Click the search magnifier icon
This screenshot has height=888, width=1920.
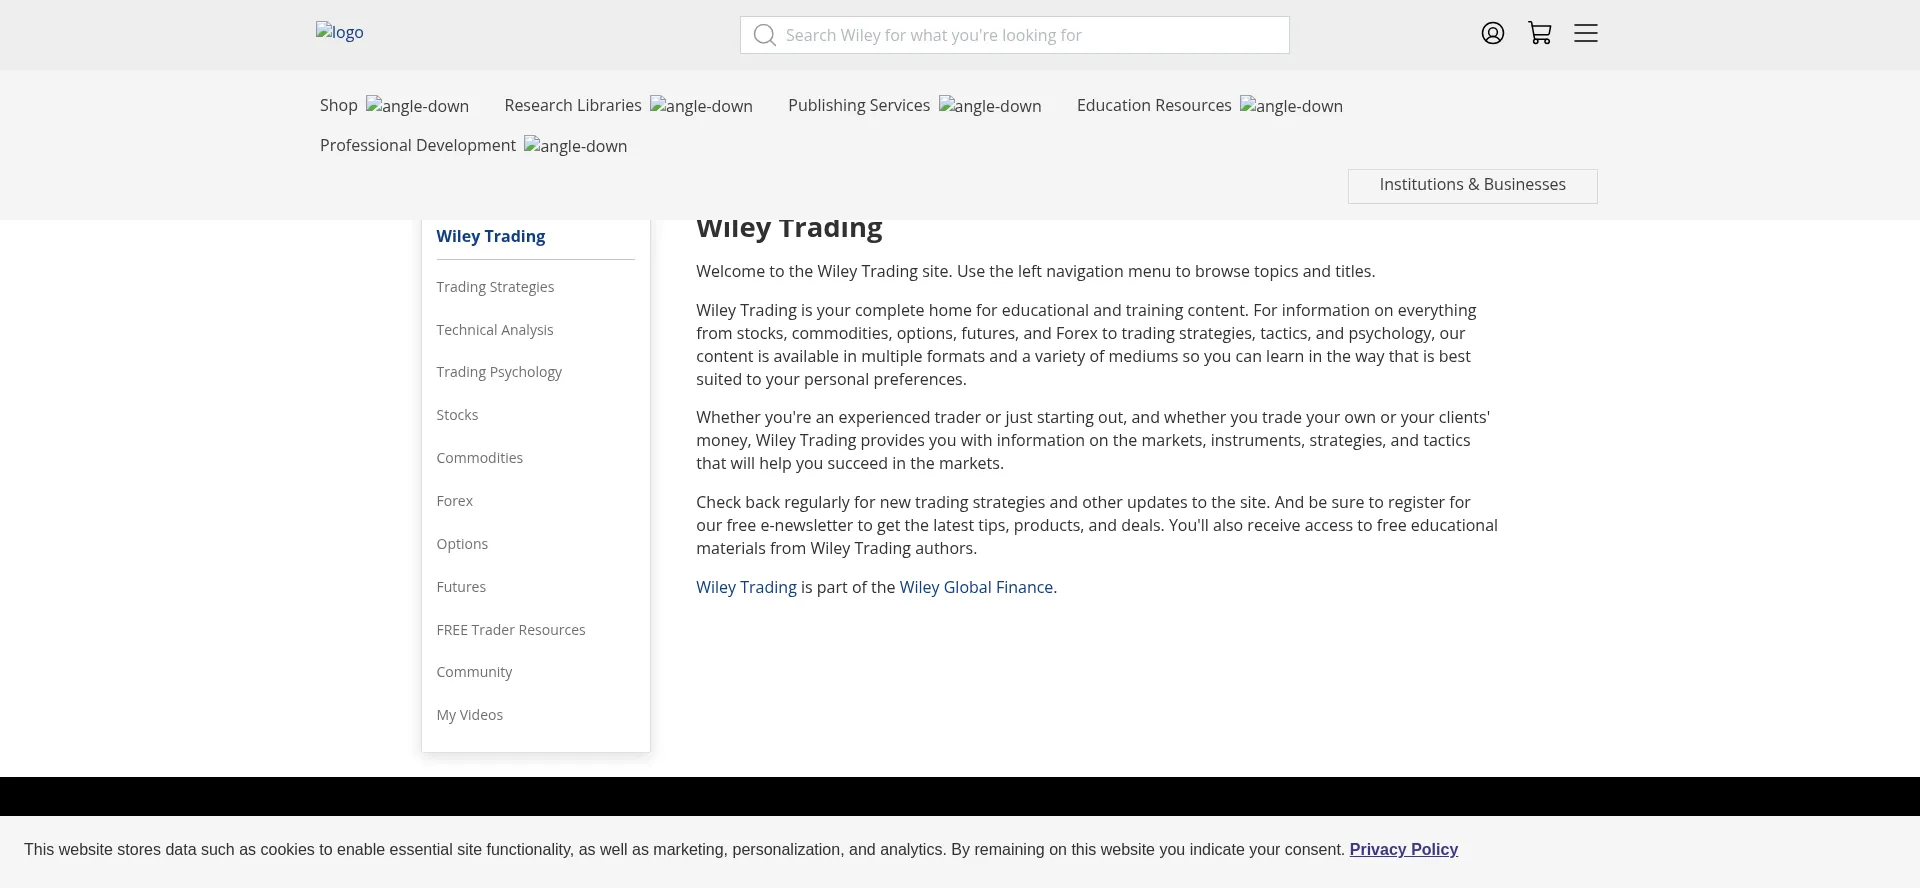click(765, 36)
